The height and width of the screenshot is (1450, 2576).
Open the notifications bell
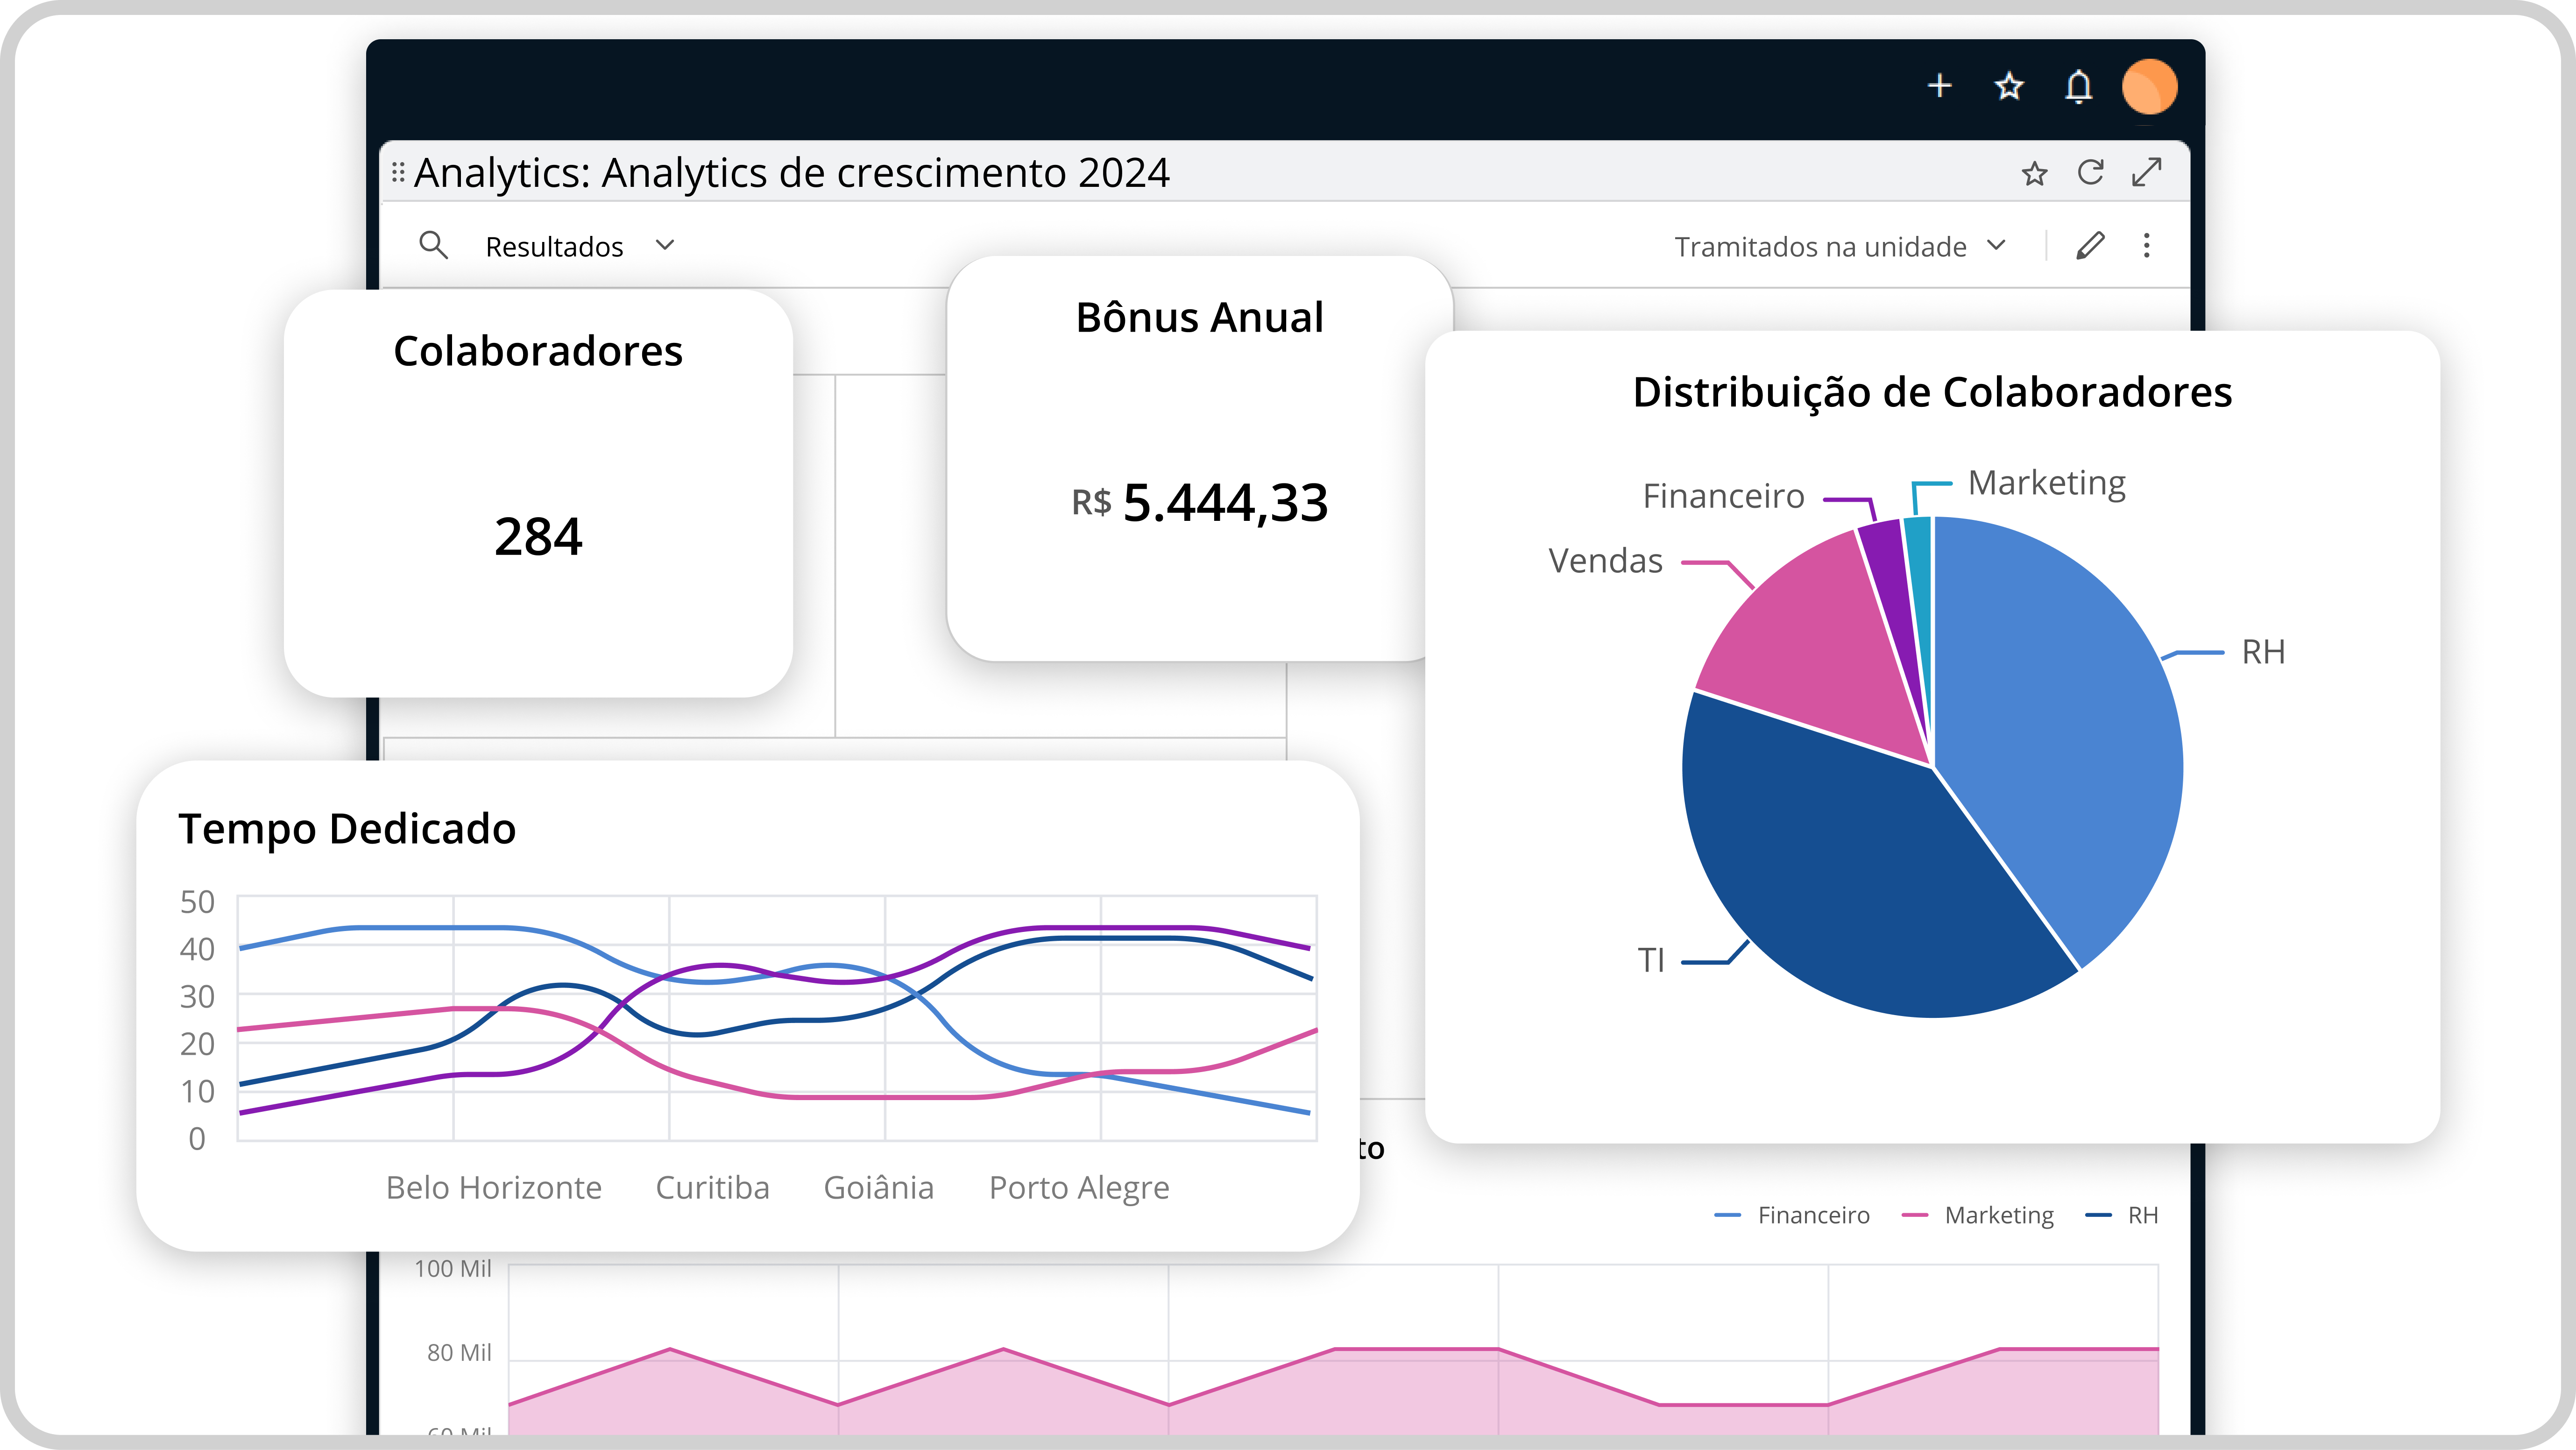(2079, 87)
